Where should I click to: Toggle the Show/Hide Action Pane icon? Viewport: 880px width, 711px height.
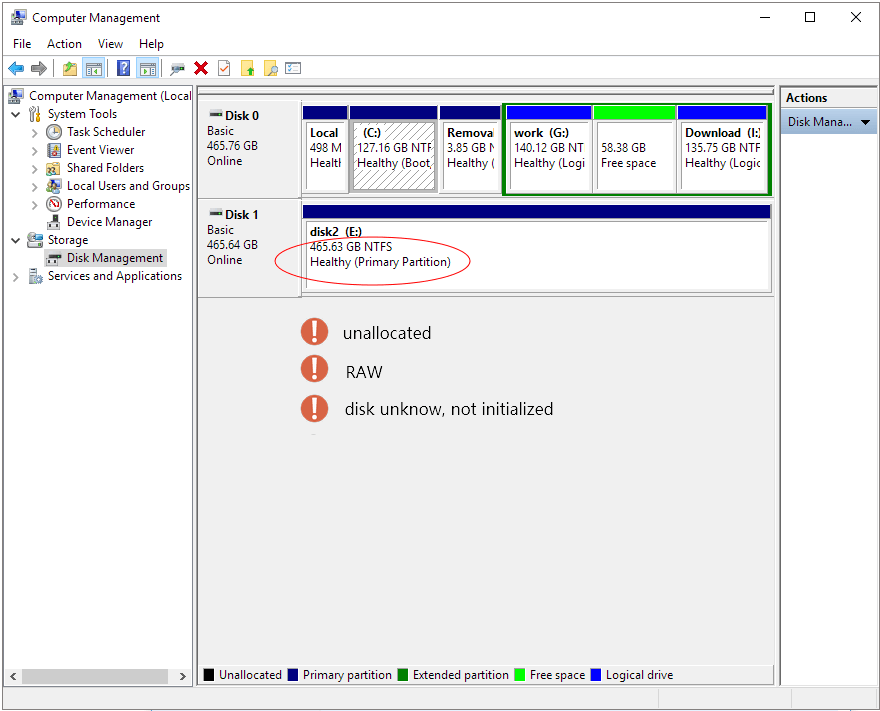[148, 68]
